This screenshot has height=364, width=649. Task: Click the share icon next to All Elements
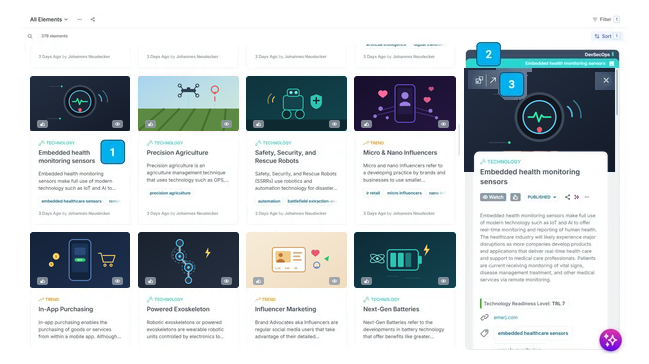point(93,19)
